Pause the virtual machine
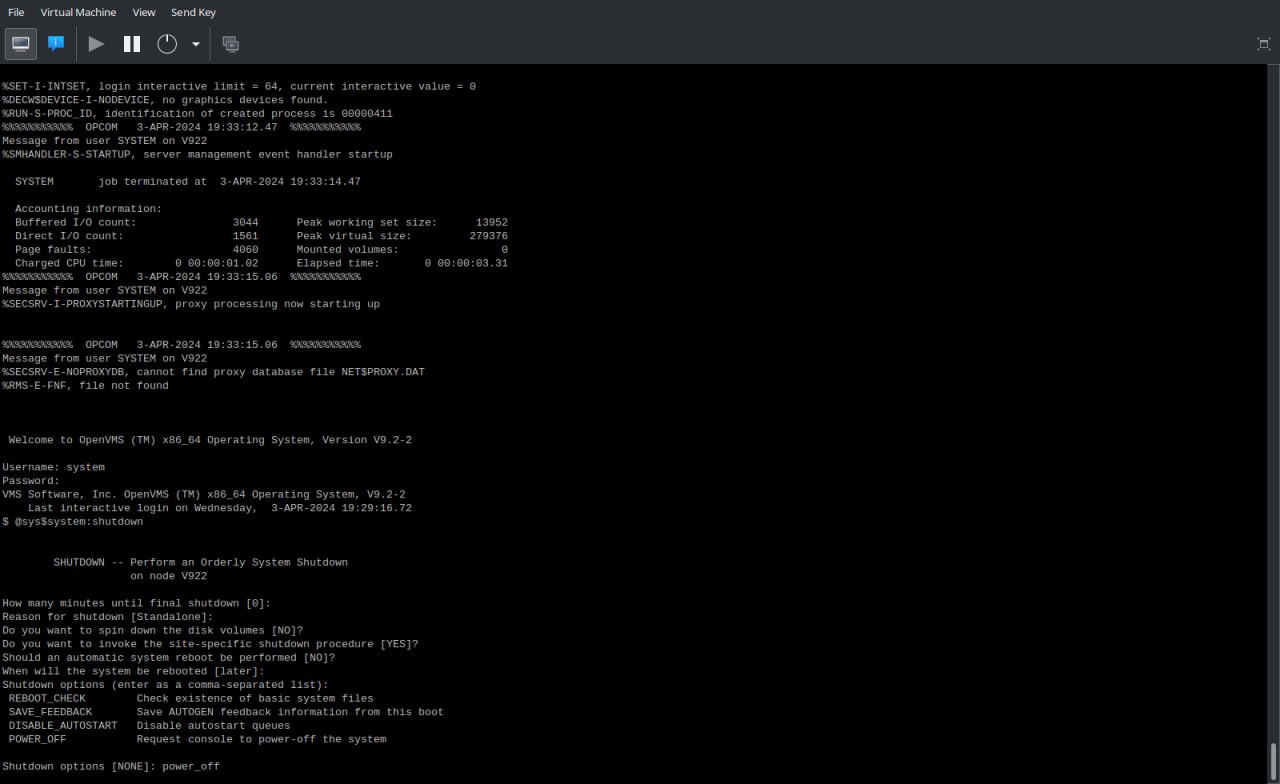The image size is (1280, 784). click(x=132, y=44)
